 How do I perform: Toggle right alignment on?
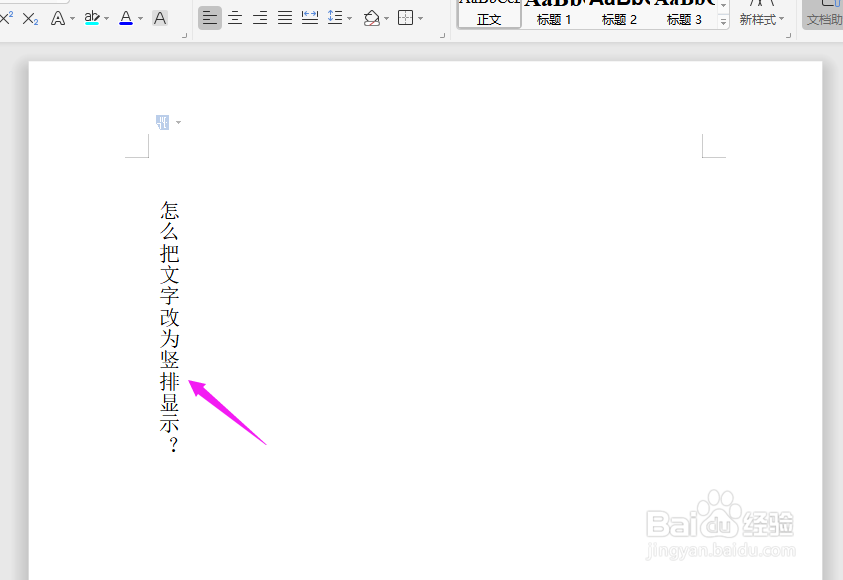click(259, 17)
